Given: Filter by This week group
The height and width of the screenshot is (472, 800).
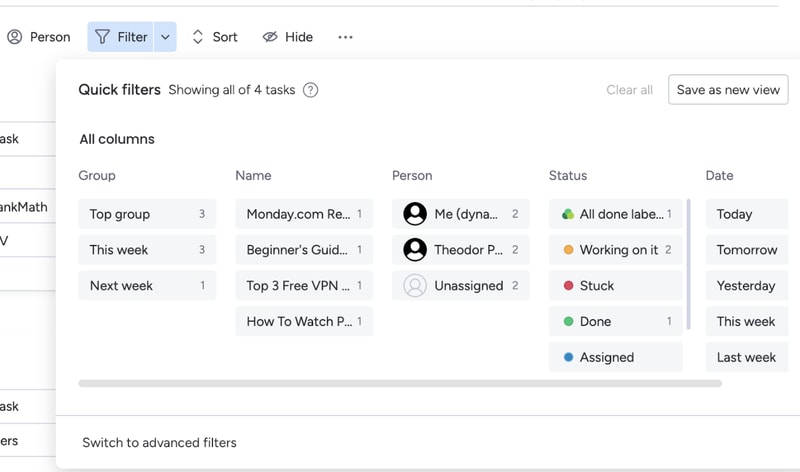Looking at the screenshot, I should pos(147,250).
